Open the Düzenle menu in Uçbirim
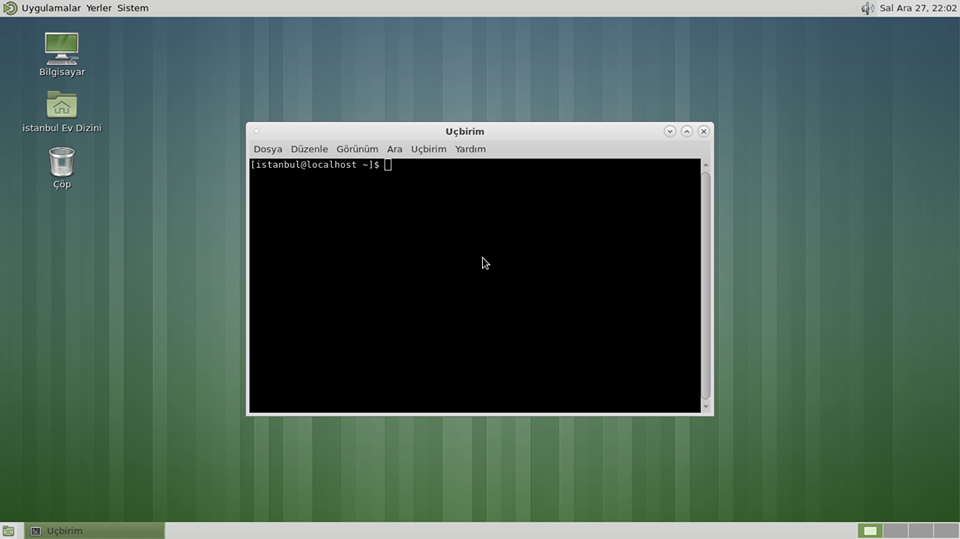 pyautogui.click(x=309, y=149)
